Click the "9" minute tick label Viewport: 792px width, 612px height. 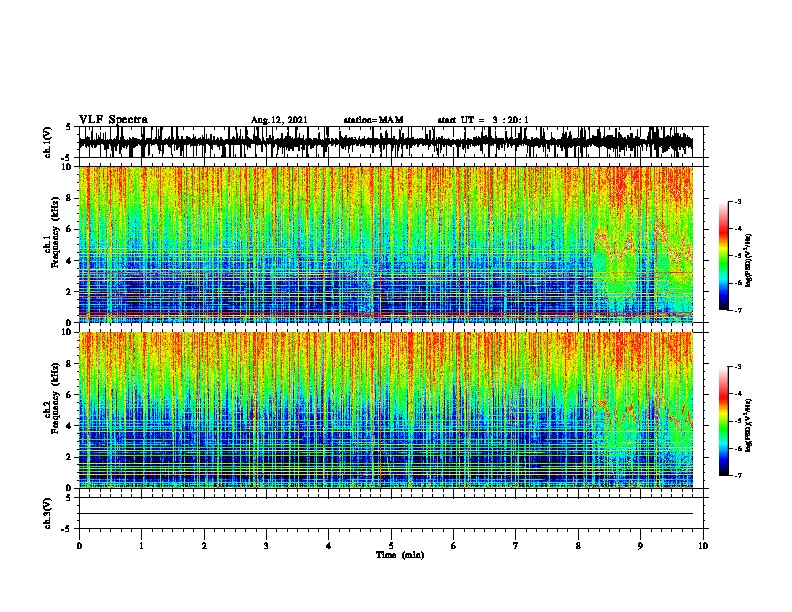click(x=640, y=546)
